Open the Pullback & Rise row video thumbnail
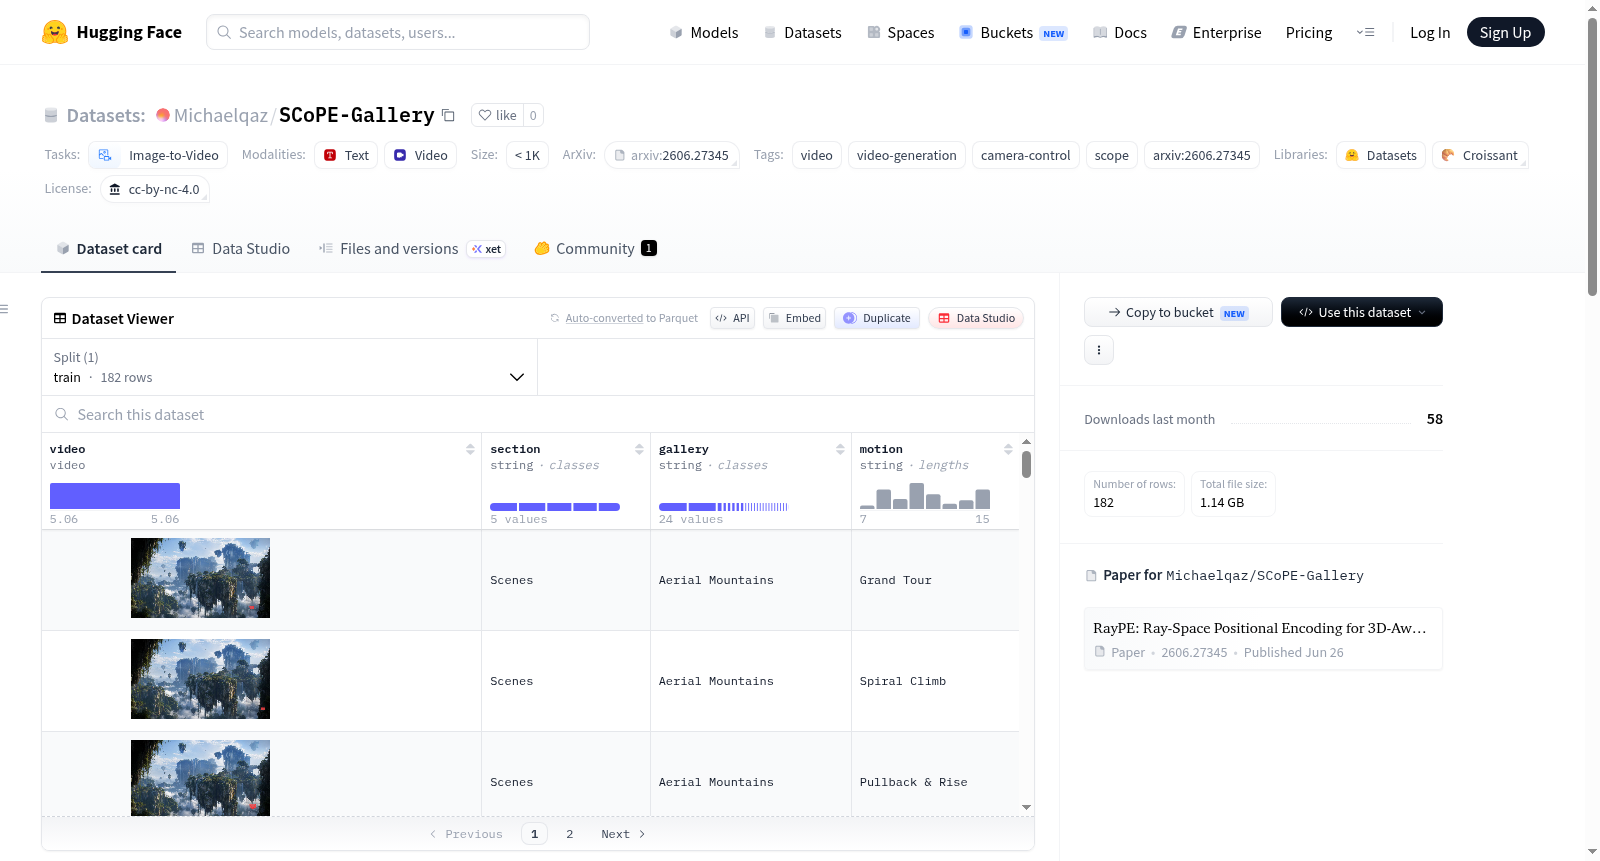Image resolution: width=1600 pixels, height=861 pixels. (200, 778)
